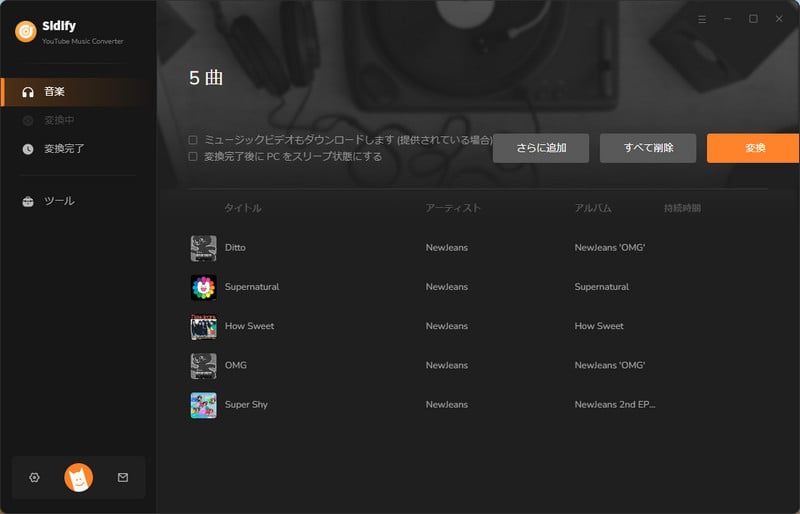Select the How Sweet track title
This screenshot has height=514, width=800.
249,326
